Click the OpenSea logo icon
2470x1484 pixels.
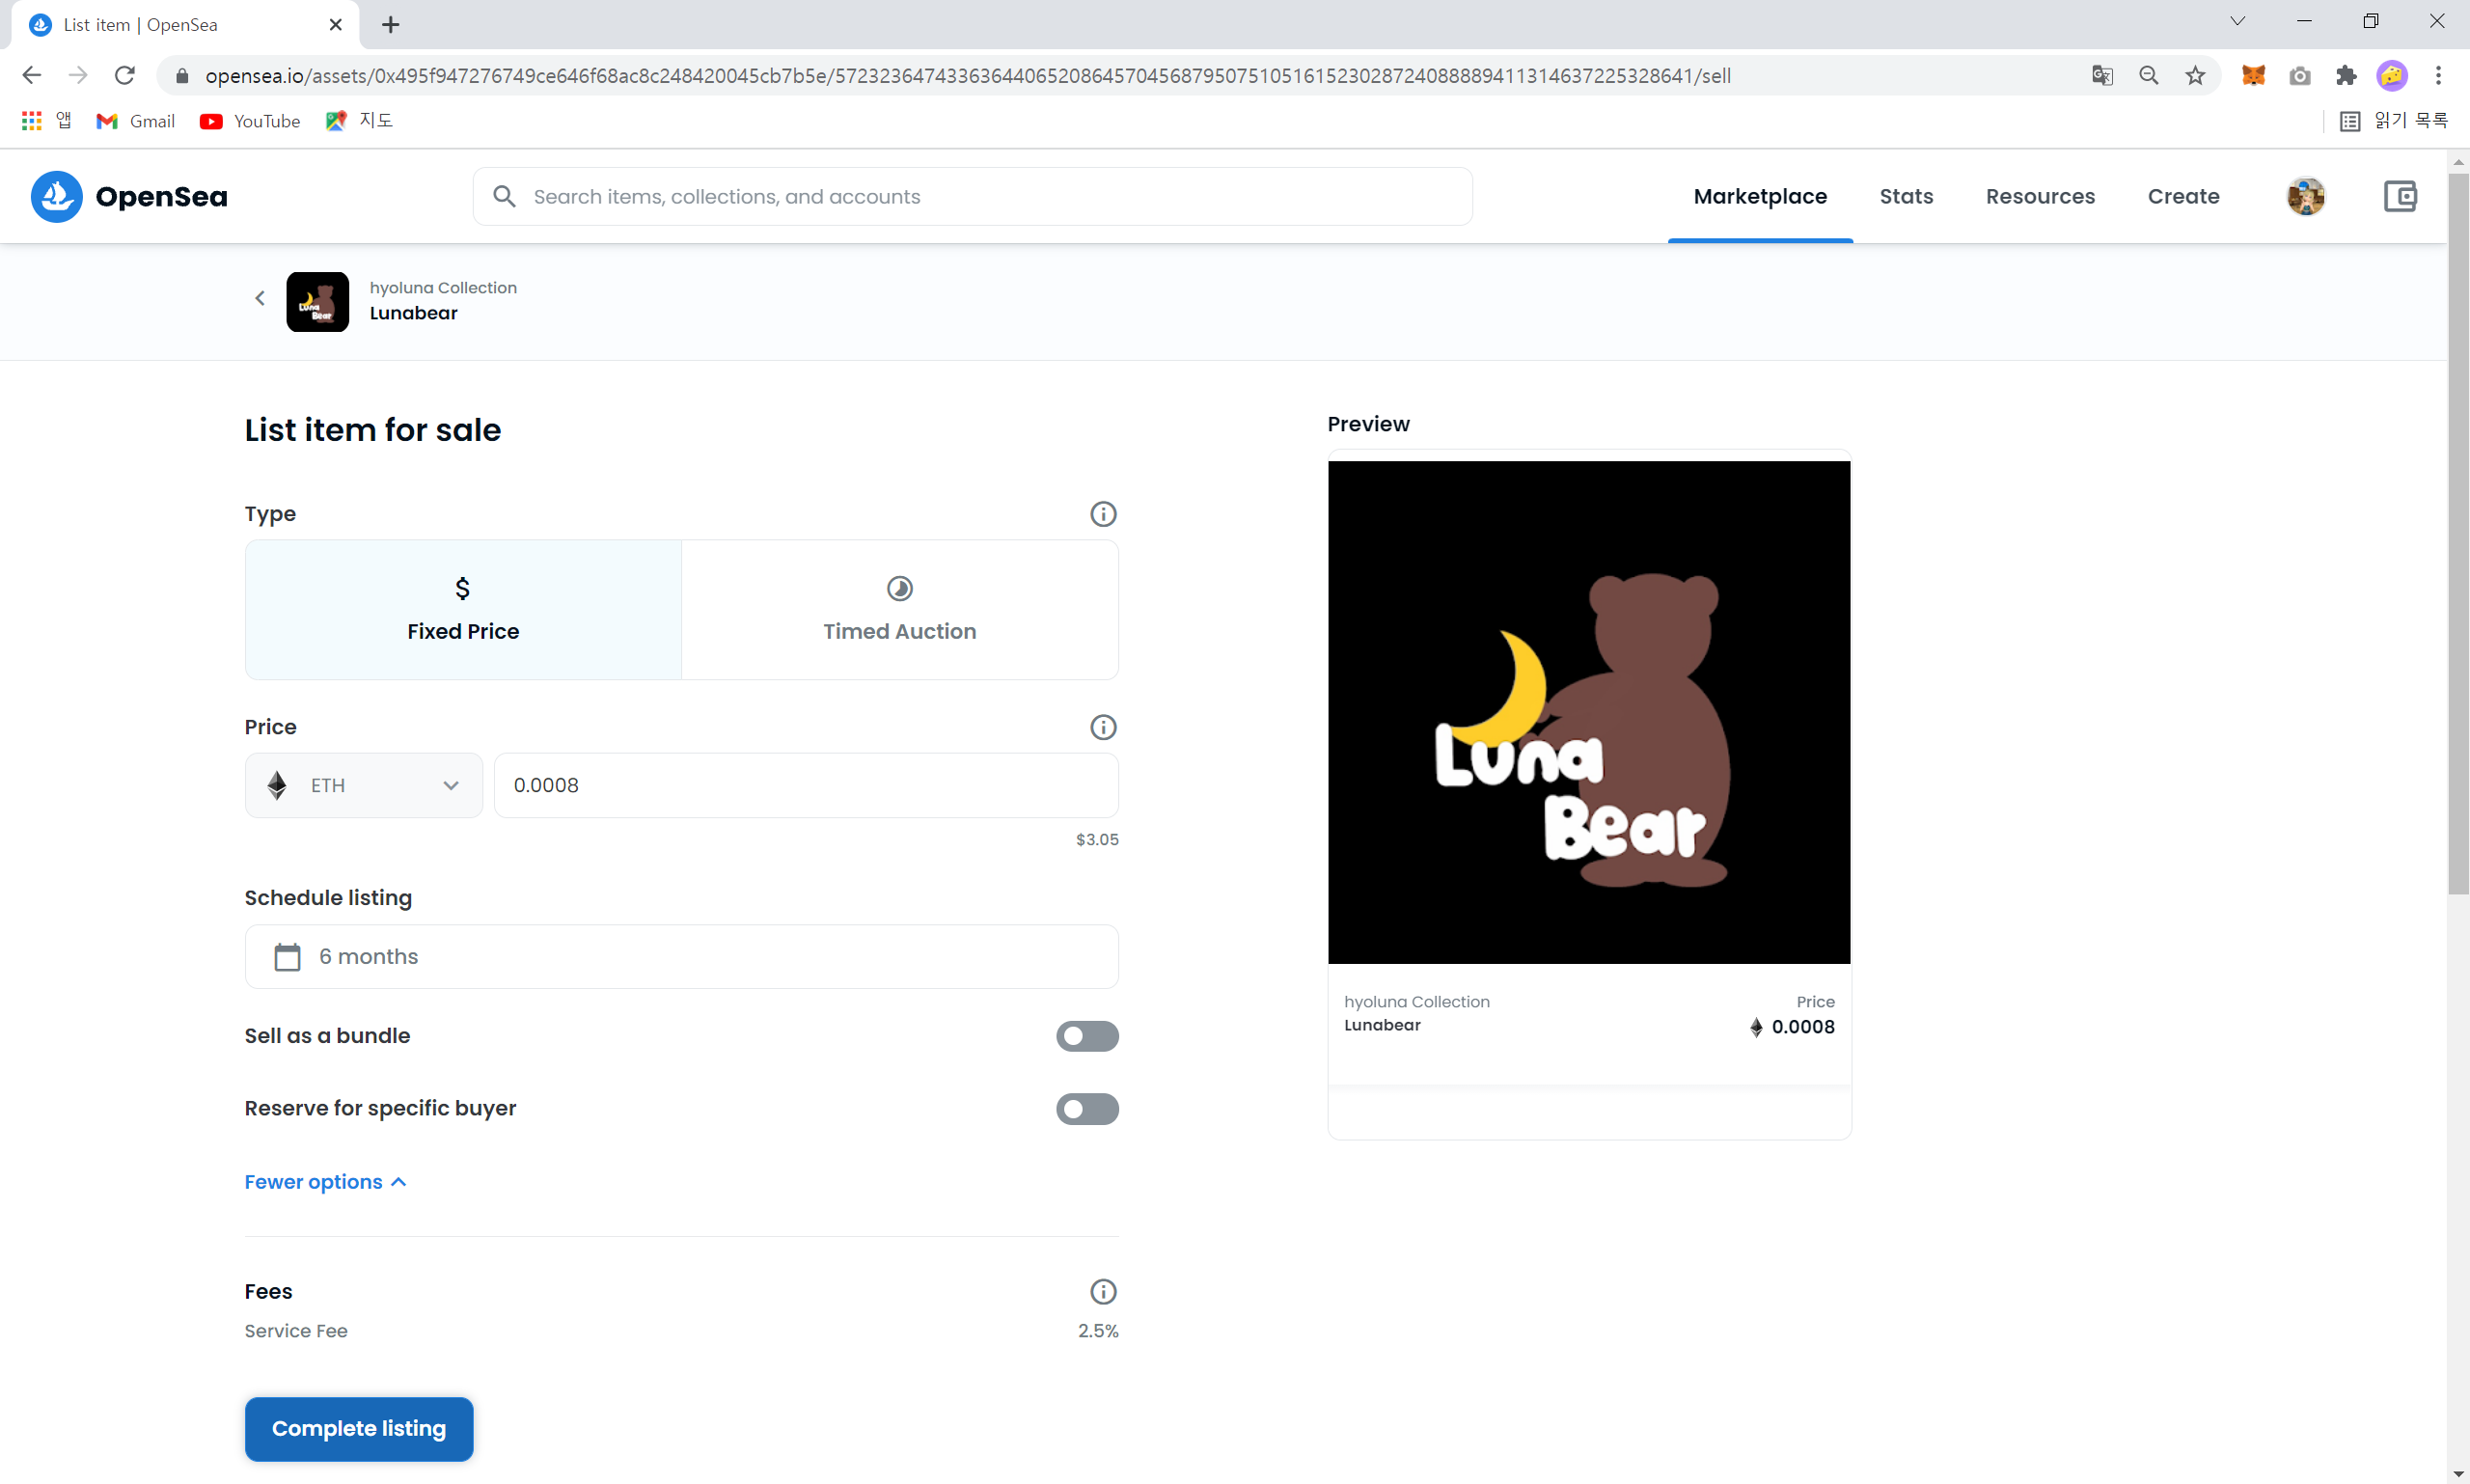coord(56,196)
